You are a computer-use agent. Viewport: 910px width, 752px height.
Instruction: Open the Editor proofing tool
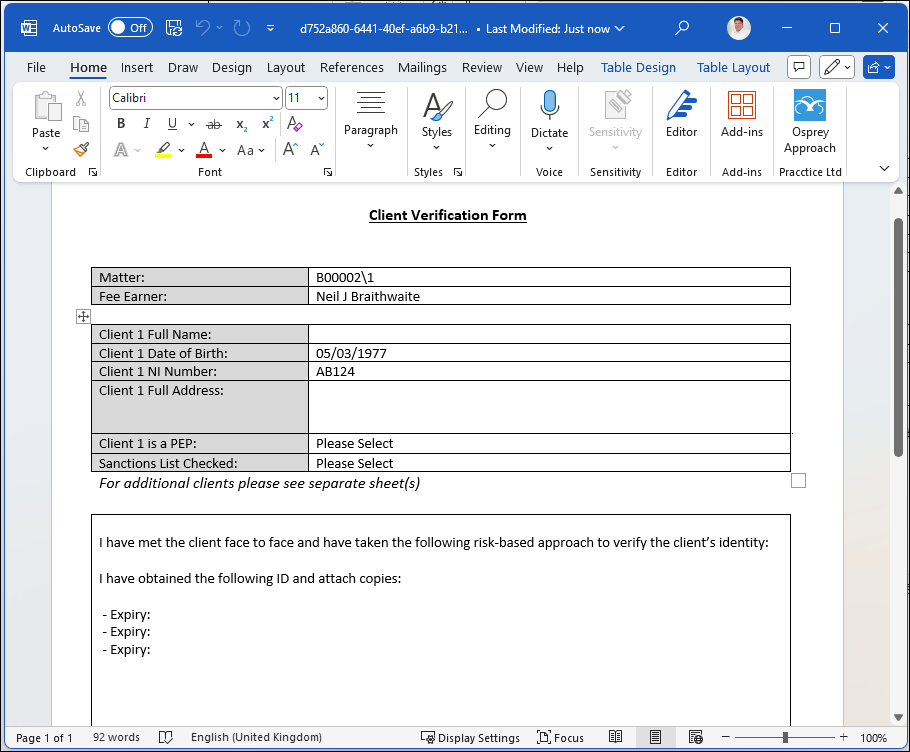681,113
